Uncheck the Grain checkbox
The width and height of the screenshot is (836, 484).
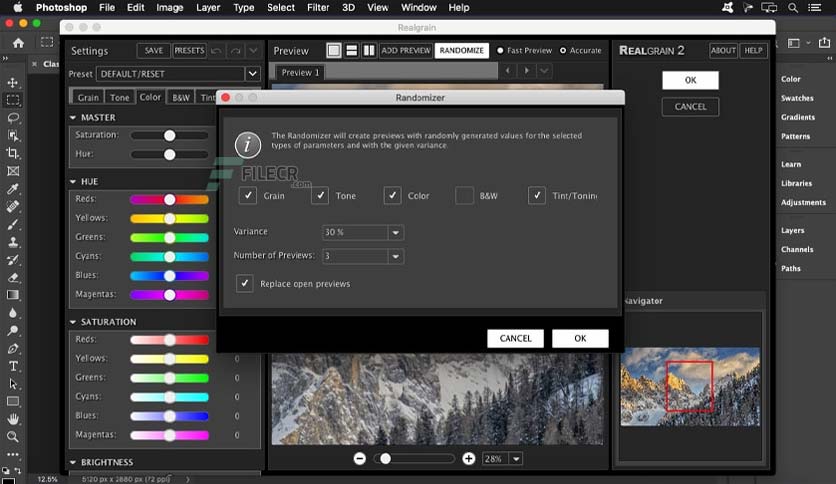(248, 196)
